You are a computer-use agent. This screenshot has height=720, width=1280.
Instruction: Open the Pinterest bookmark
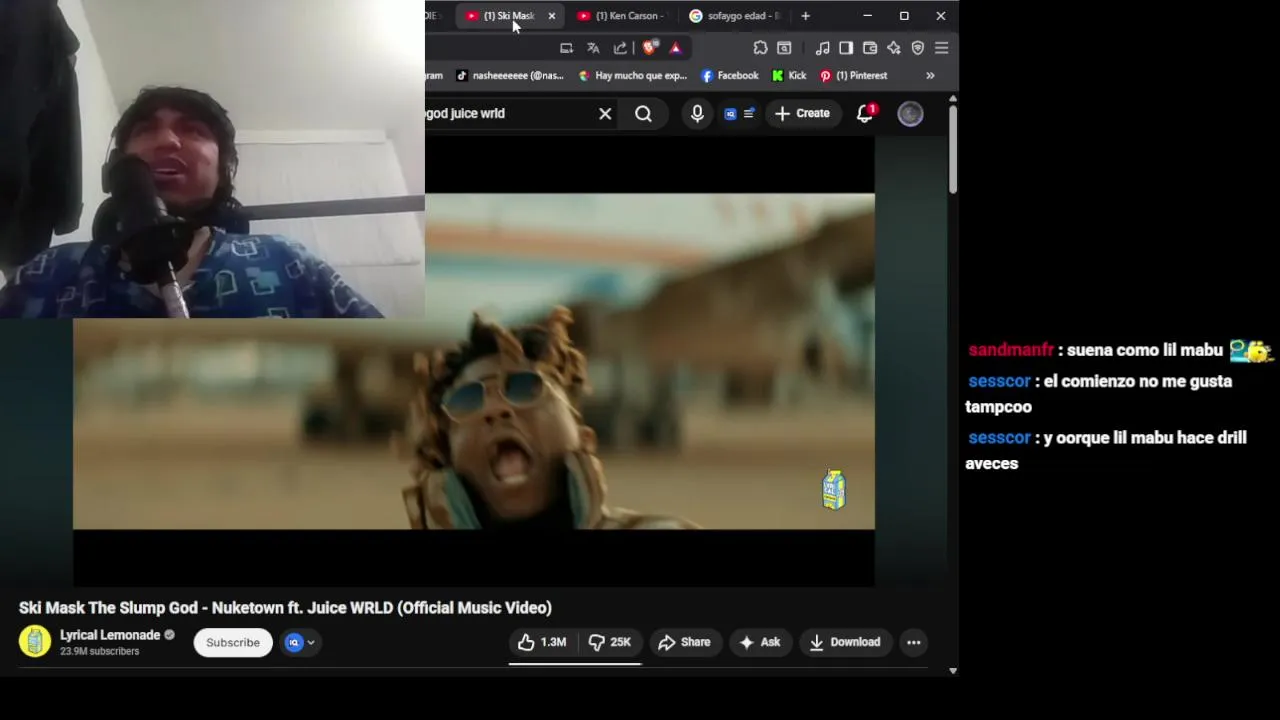(x=854, y=76)
